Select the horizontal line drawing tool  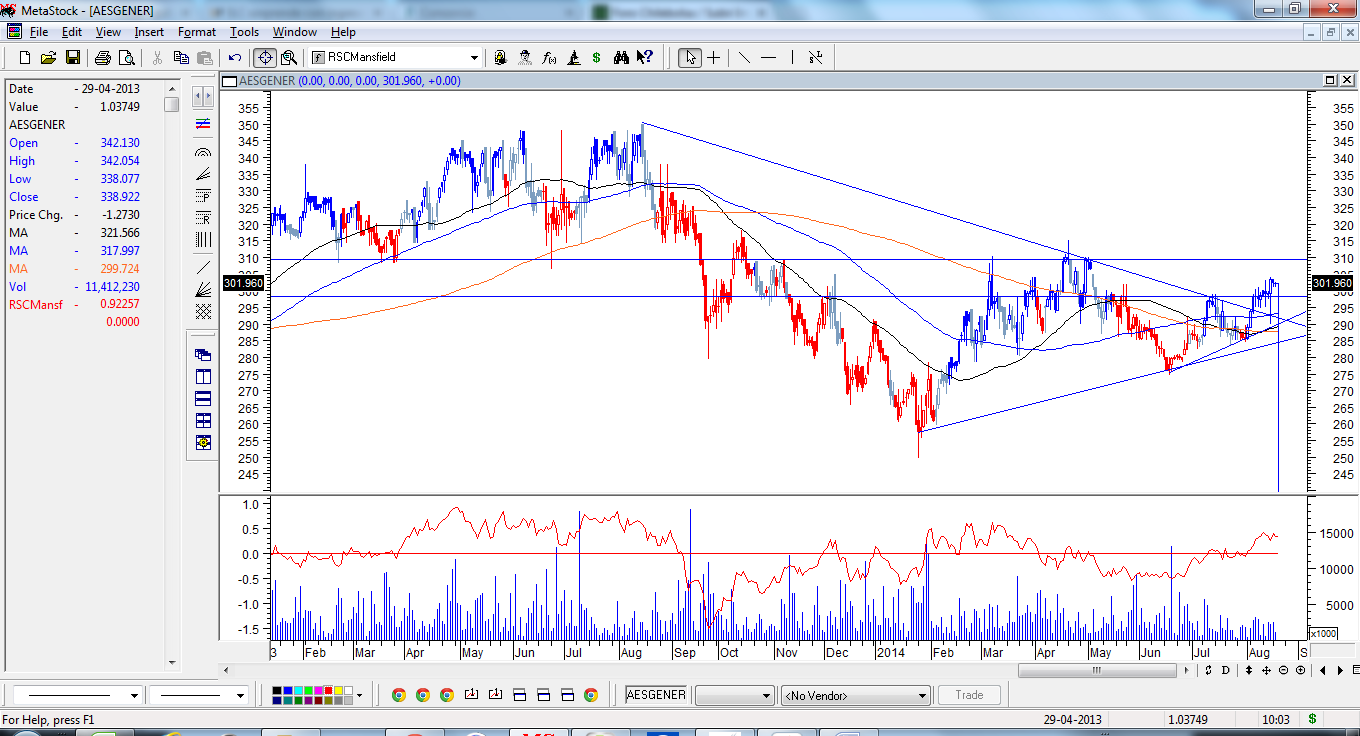click(x=768, y=57)
